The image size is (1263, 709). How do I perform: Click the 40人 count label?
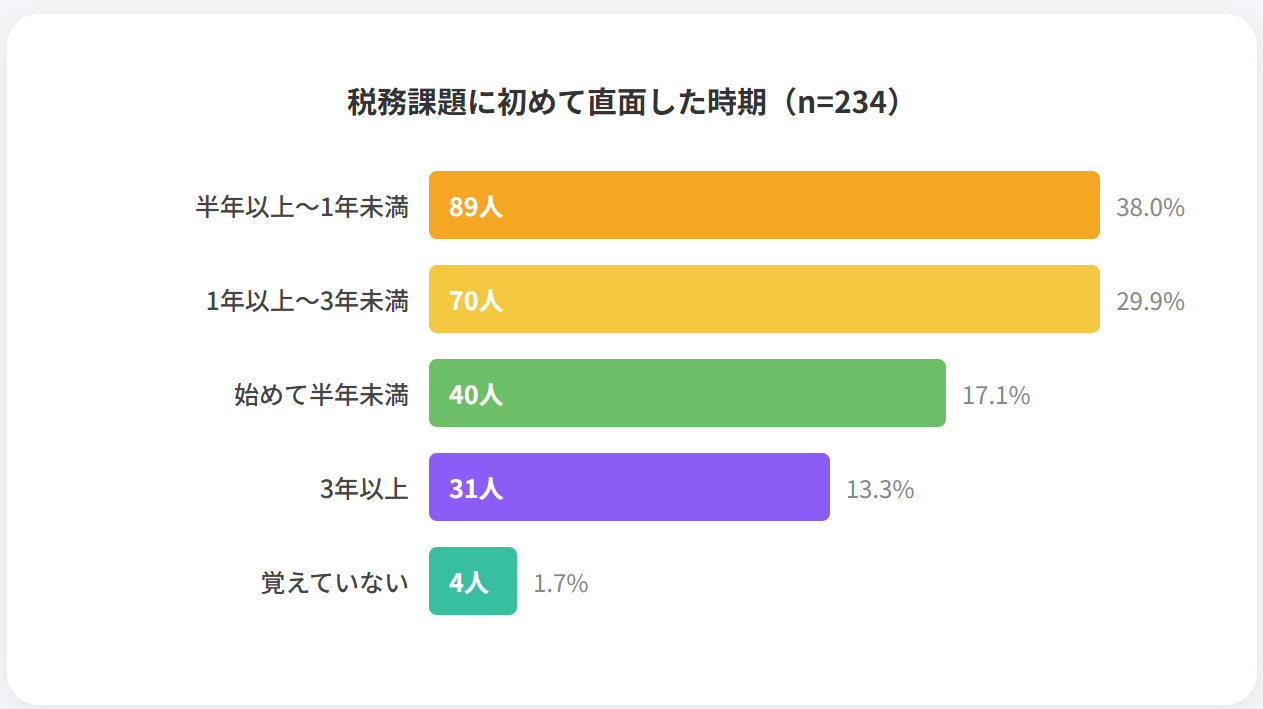pos(475,395)
